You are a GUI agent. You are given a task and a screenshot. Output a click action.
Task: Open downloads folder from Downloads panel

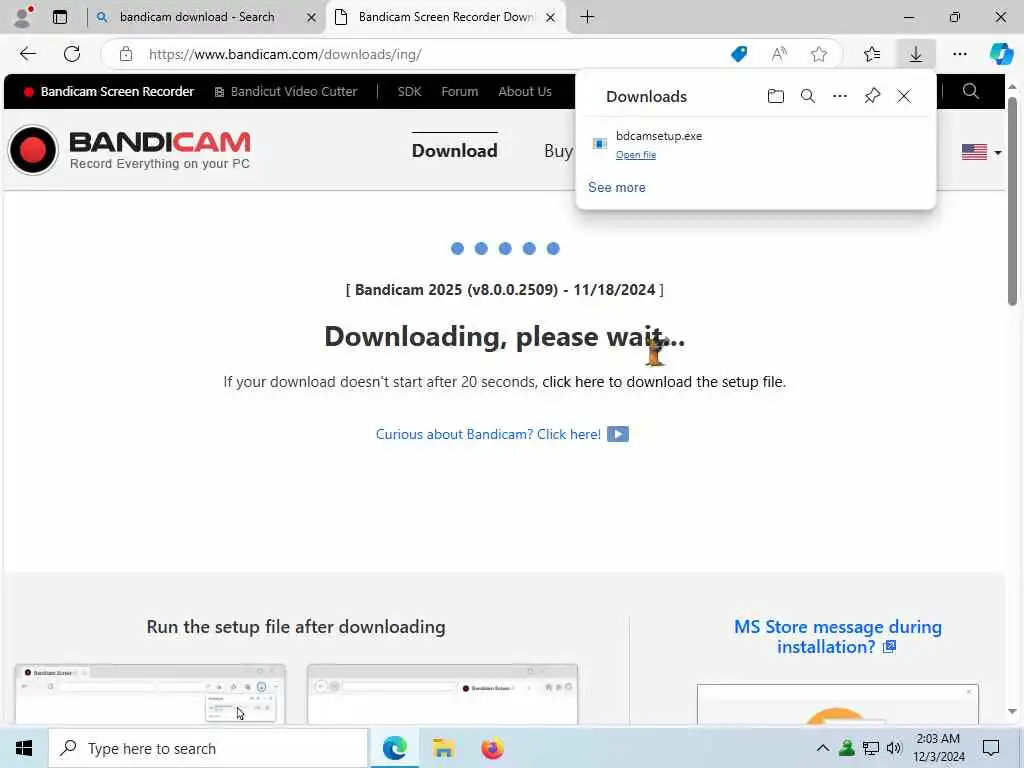pyautogui.click(x=775, y=97)
